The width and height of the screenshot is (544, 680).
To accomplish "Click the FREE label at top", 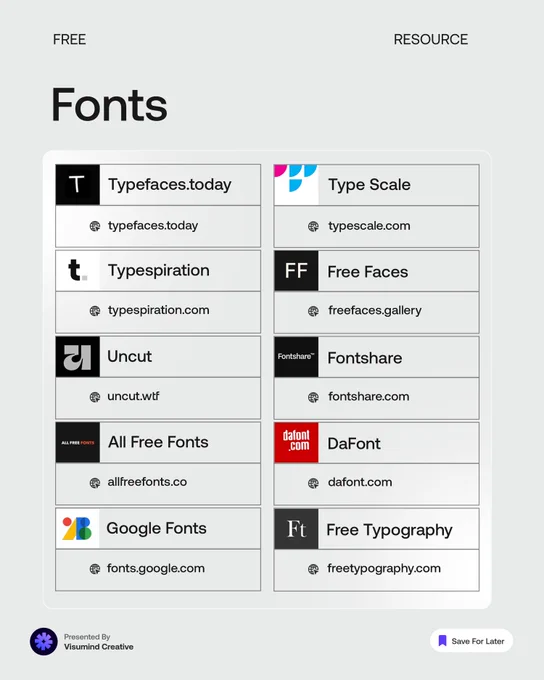I will tap(69, 39).
